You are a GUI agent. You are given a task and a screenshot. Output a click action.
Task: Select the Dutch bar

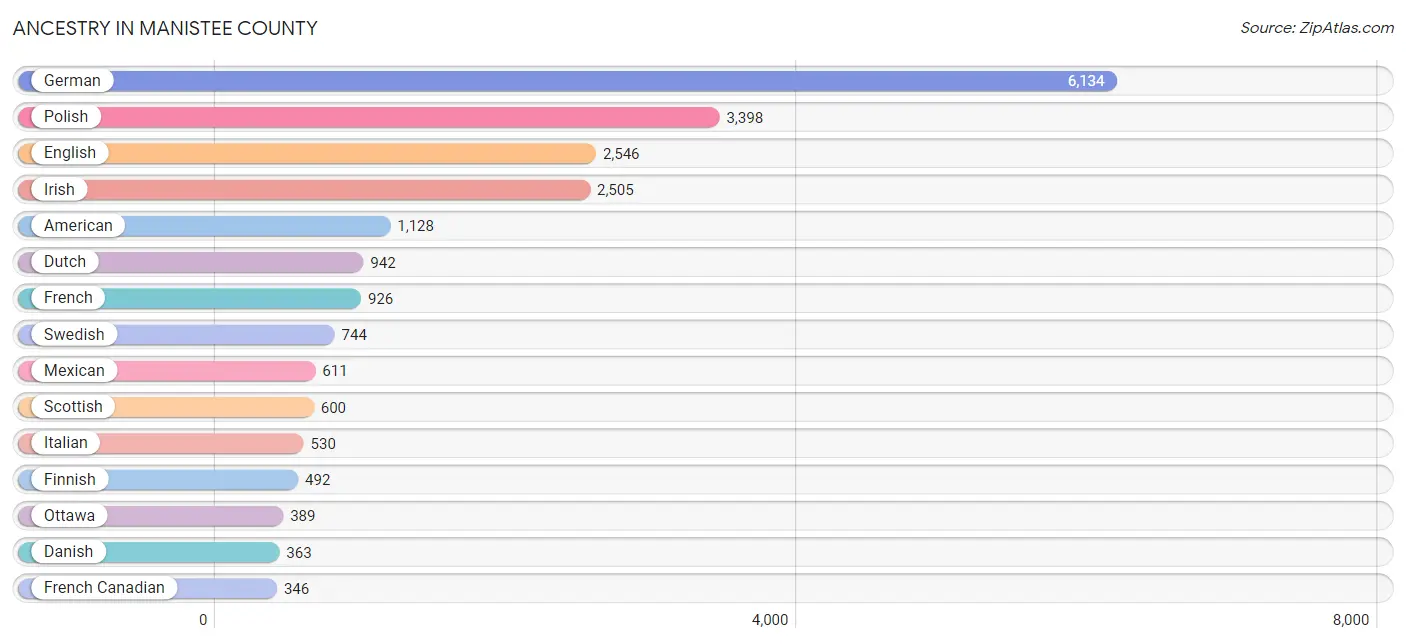coord(190,262)
